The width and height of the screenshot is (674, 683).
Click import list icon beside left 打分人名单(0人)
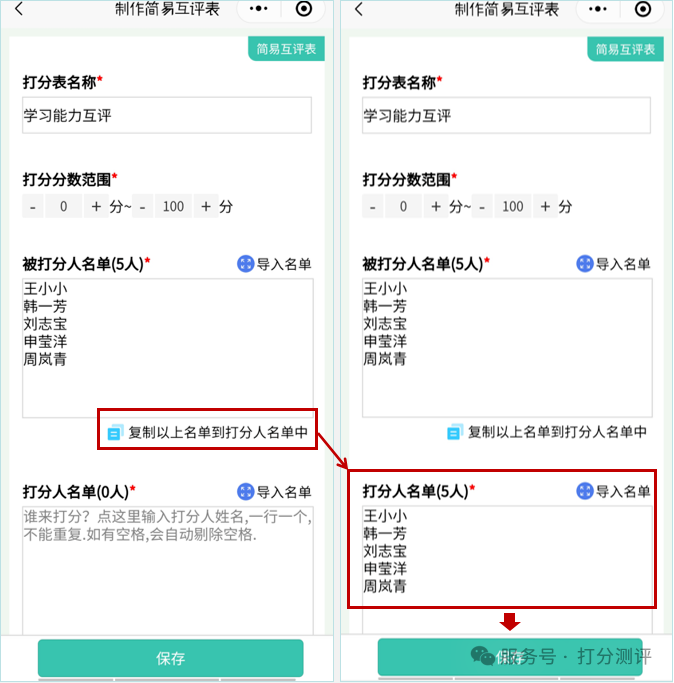pyautogui.click(x=245, y=492)
